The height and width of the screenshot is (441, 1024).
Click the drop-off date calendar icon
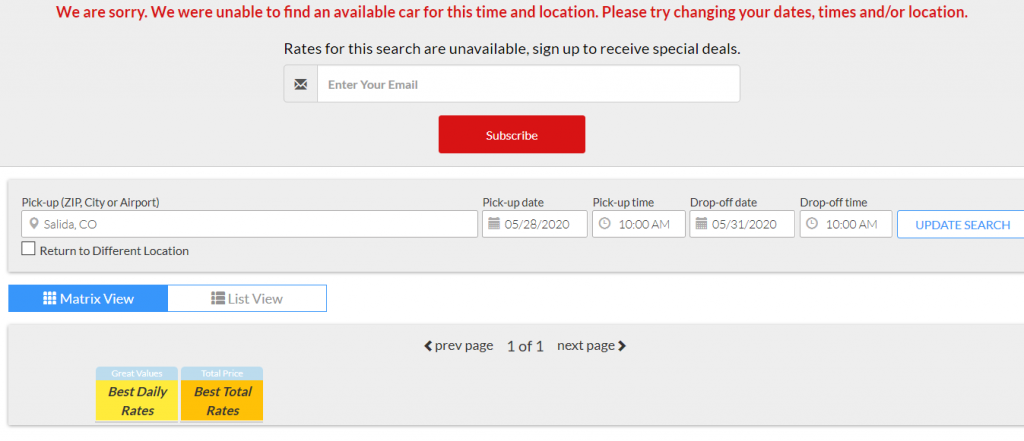click(701, 225)
